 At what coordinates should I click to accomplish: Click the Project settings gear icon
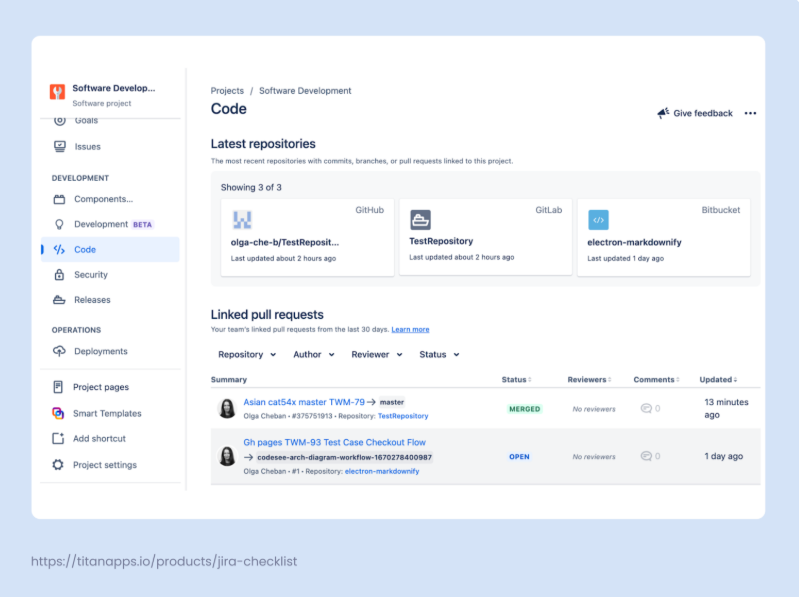(59, 465)
